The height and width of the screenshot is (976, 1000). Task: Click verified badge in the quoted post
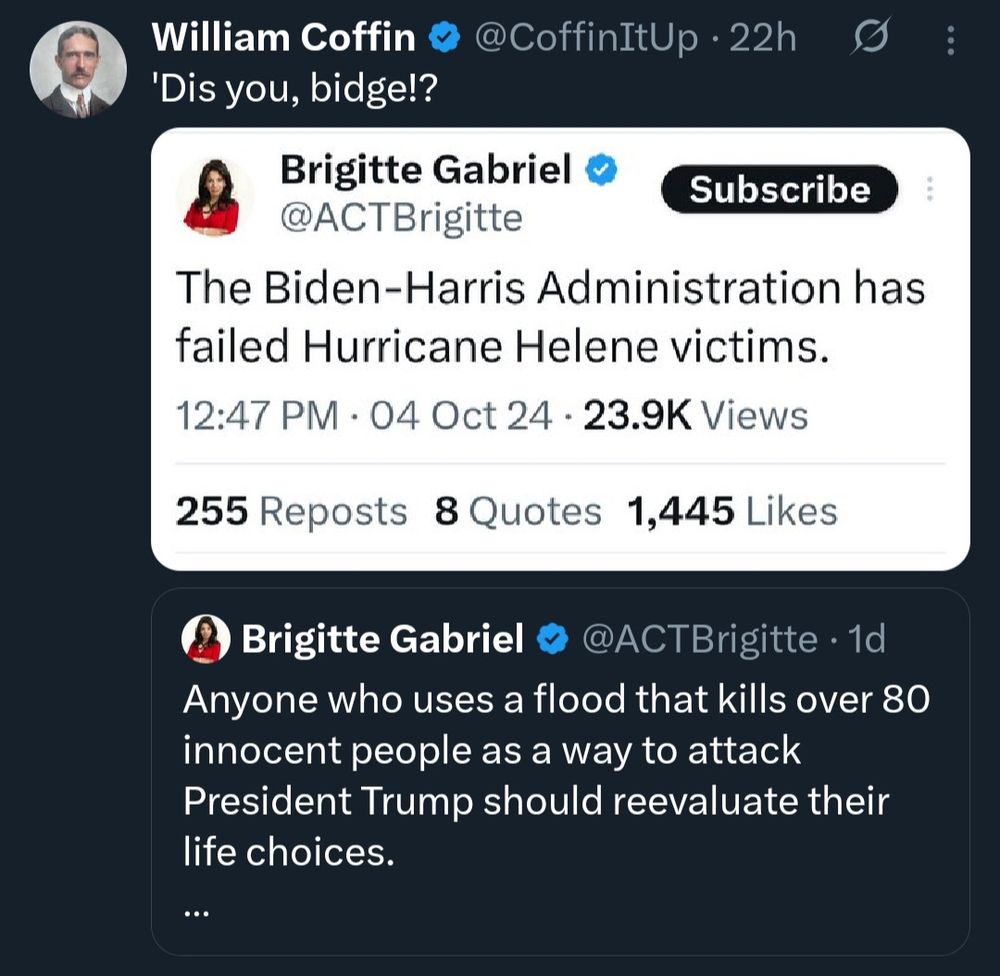553,638
